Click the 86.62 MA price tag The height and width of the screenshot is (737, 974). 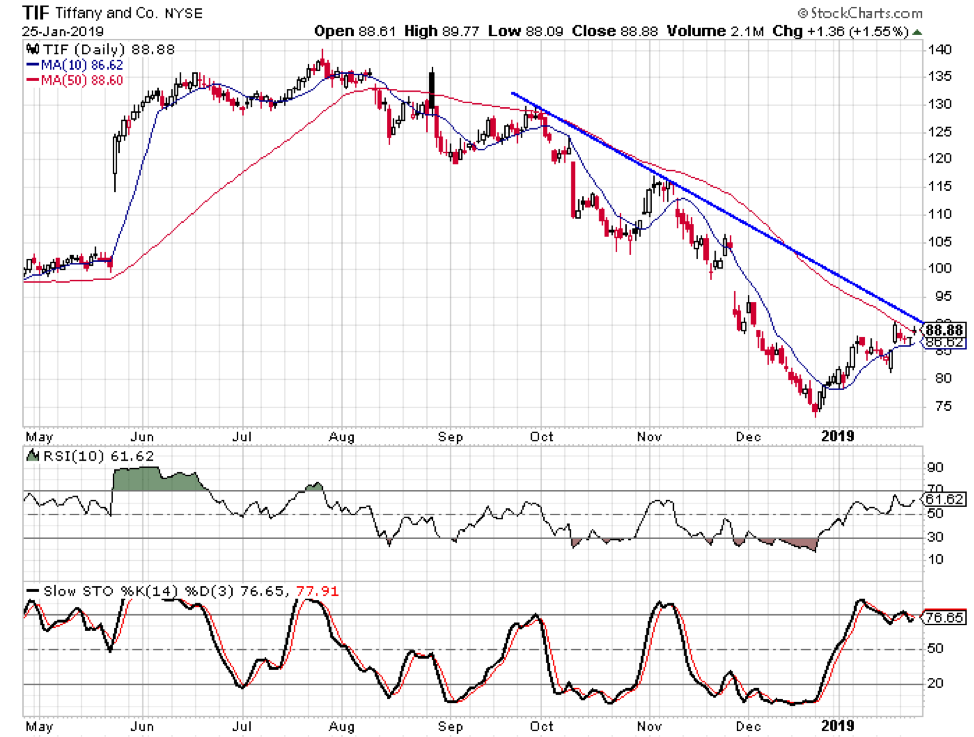point(944,342)
